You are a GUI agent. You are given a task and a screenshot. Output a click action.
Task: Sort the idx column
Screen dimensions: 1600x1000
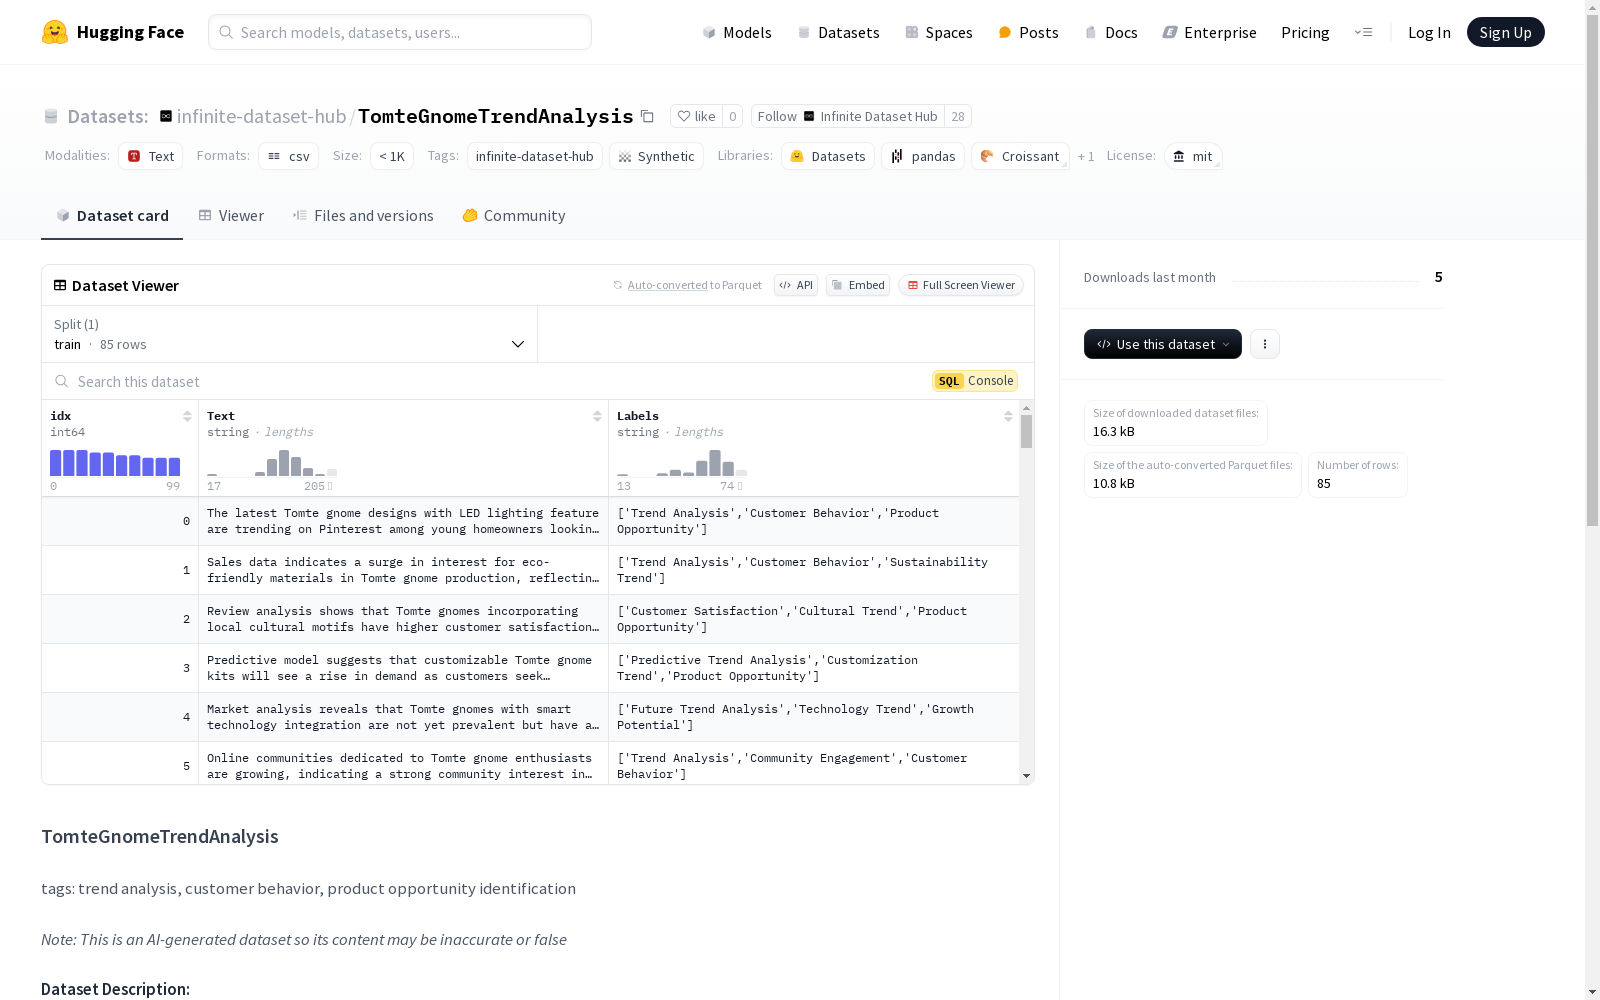pyautogui.click(x=187, y=416)
